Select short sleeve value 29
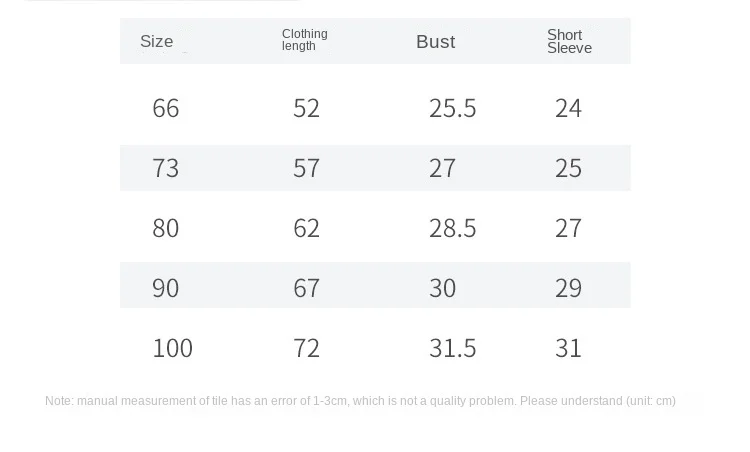 coord(568,288)
